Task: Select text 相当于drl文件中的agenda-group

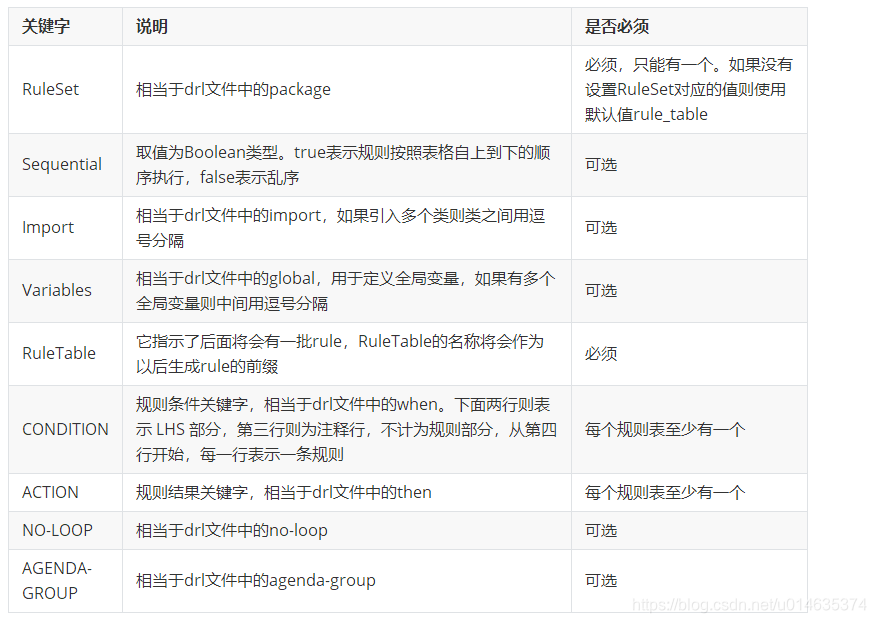Action: [256, 581]
